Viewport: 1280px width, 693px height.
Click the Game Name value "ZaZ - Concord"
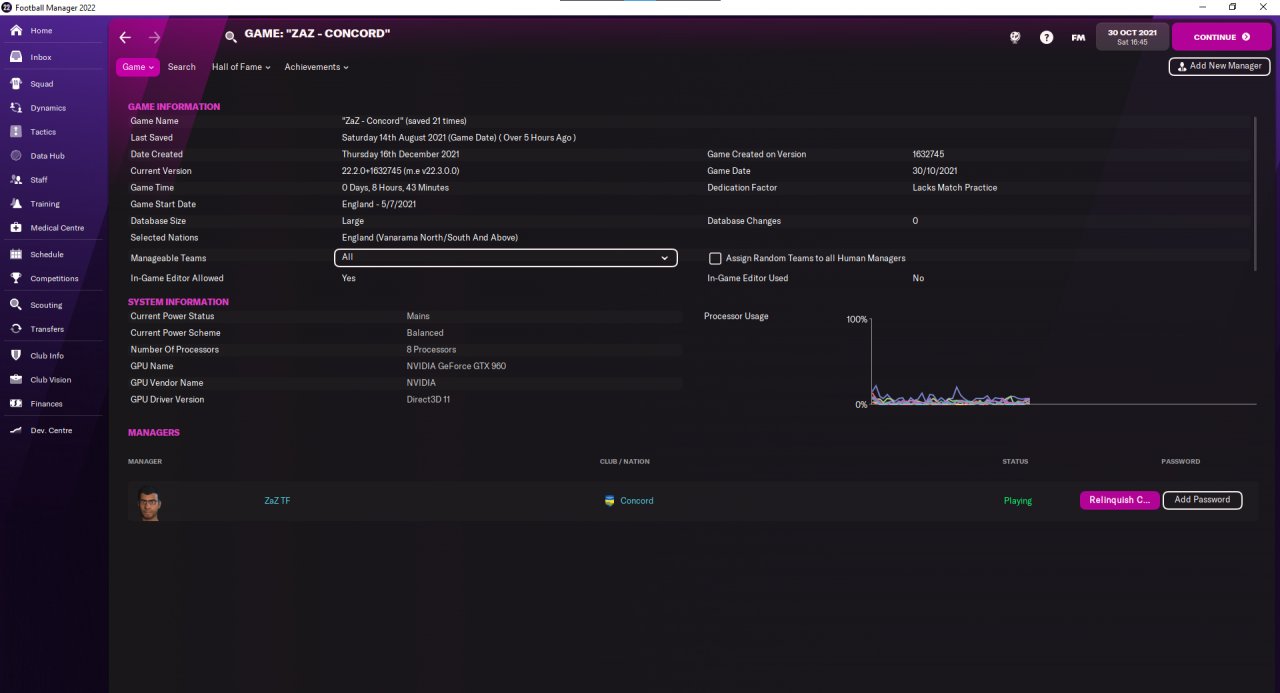coord(404,121)
